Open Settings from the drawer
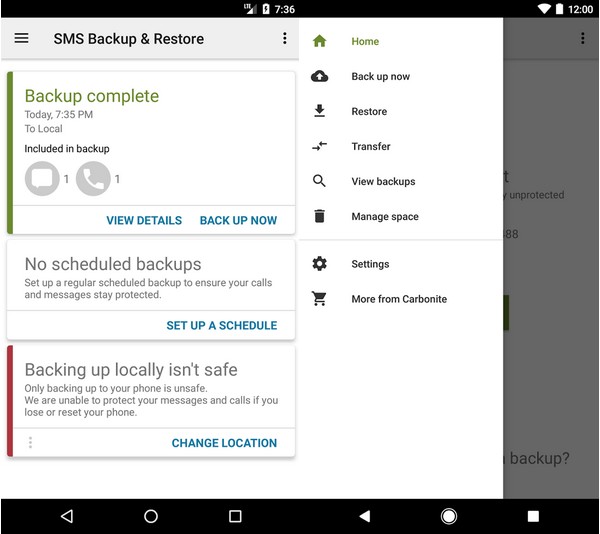The height and width of the screenshot is (534, 600). tap(401, 264)
